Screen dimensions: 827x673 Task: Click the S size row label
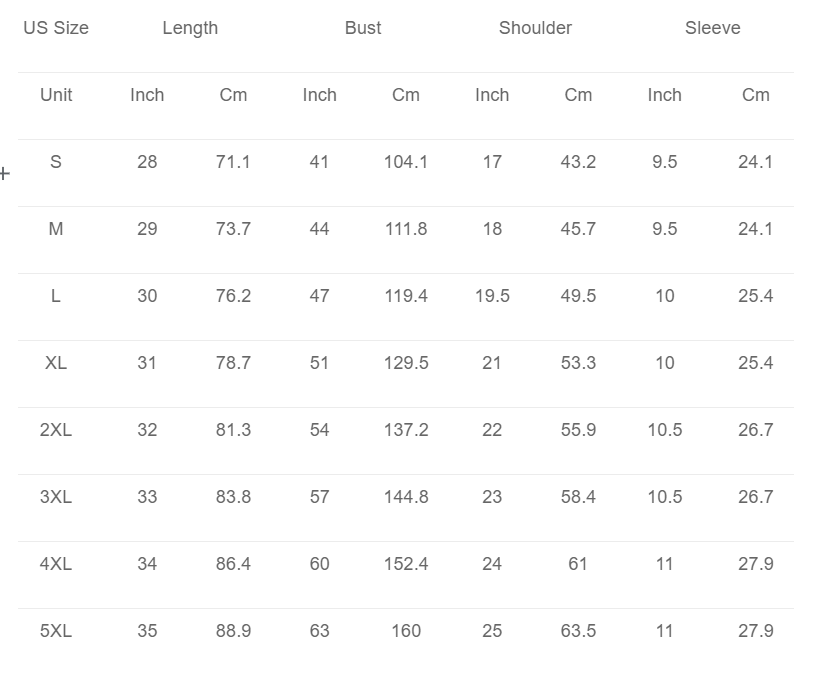click(56, 162)
